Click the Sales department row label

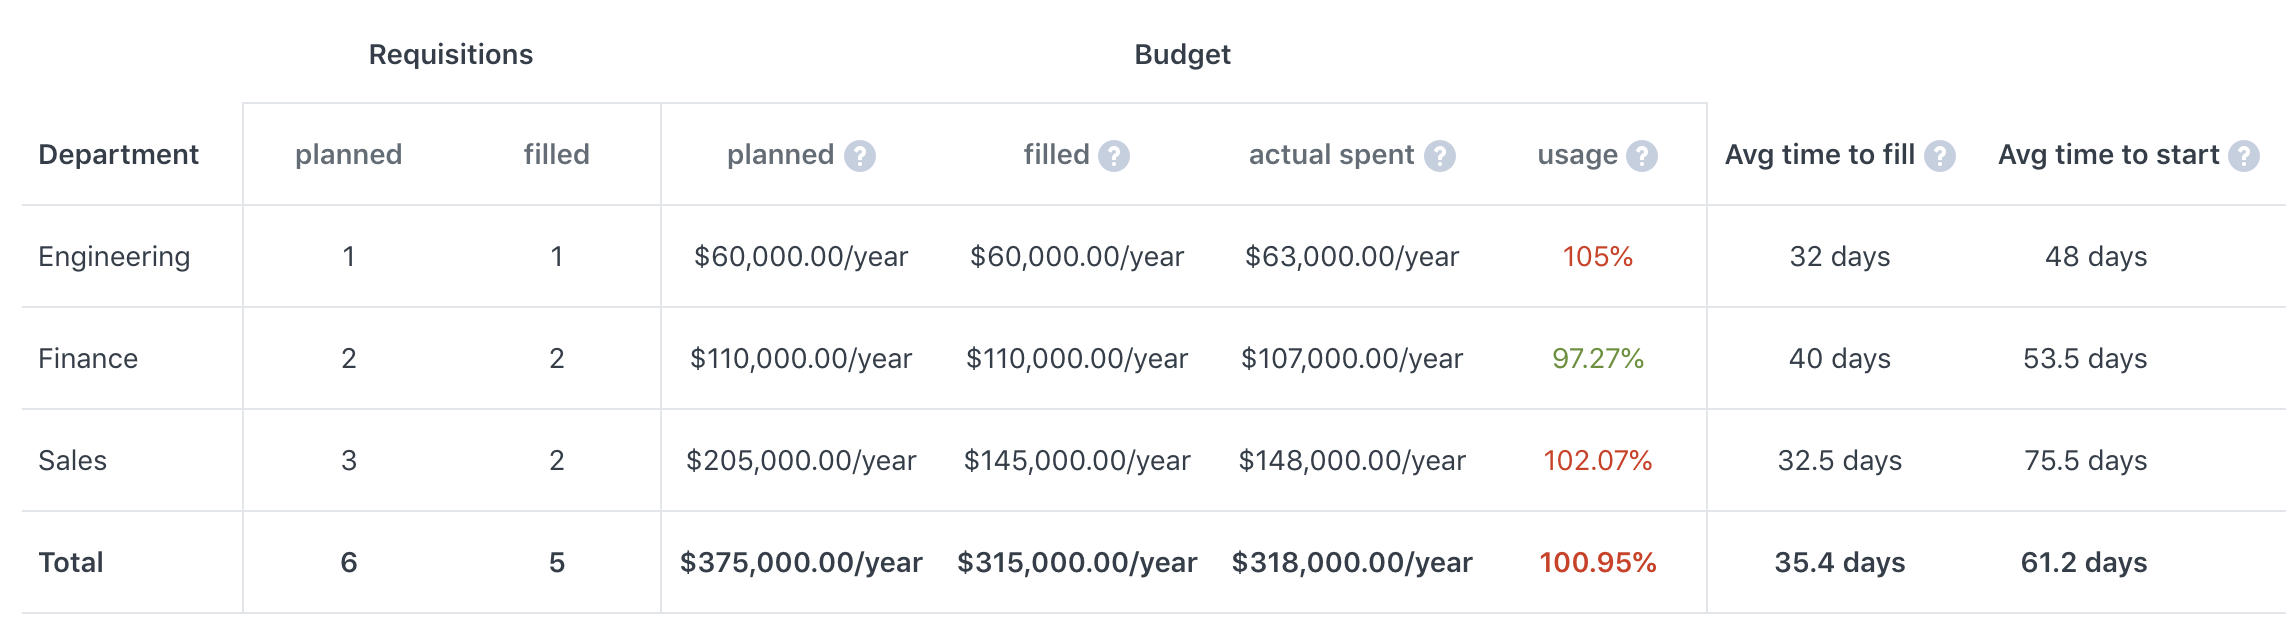(x=72, y=461)
